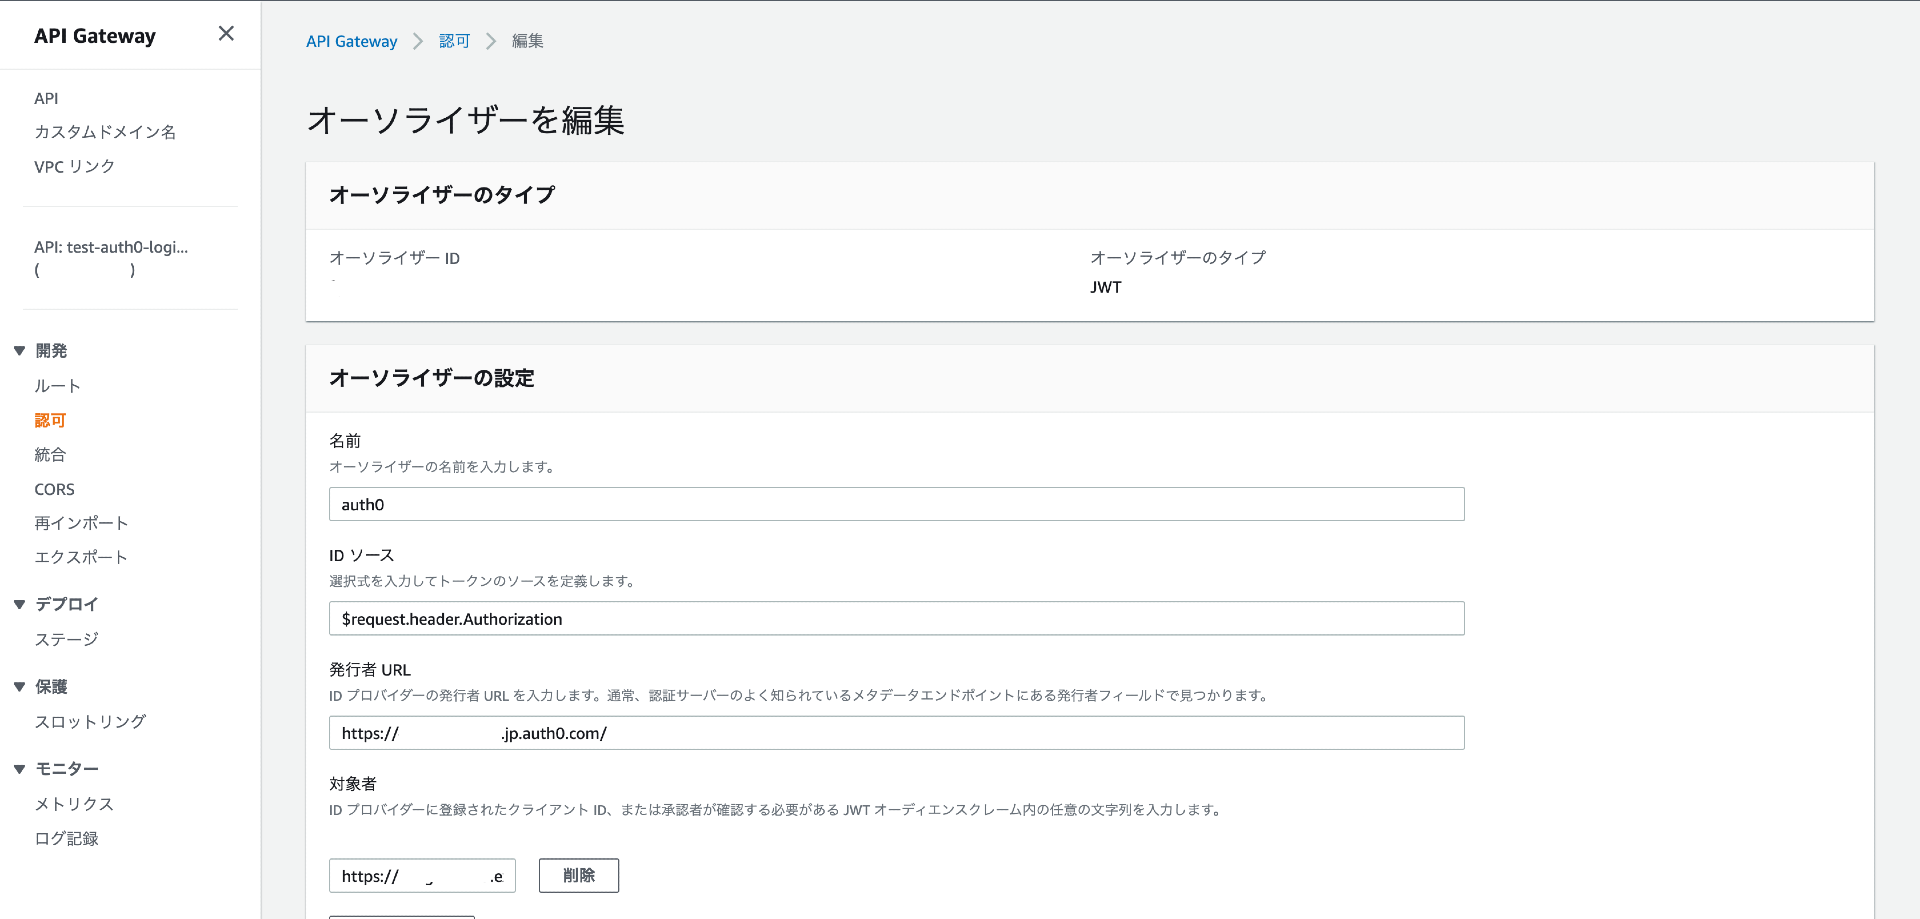The height and width of the screenshot is (919, 1920).
Task: Click the ID ソース input field
Action: point(896,618)
